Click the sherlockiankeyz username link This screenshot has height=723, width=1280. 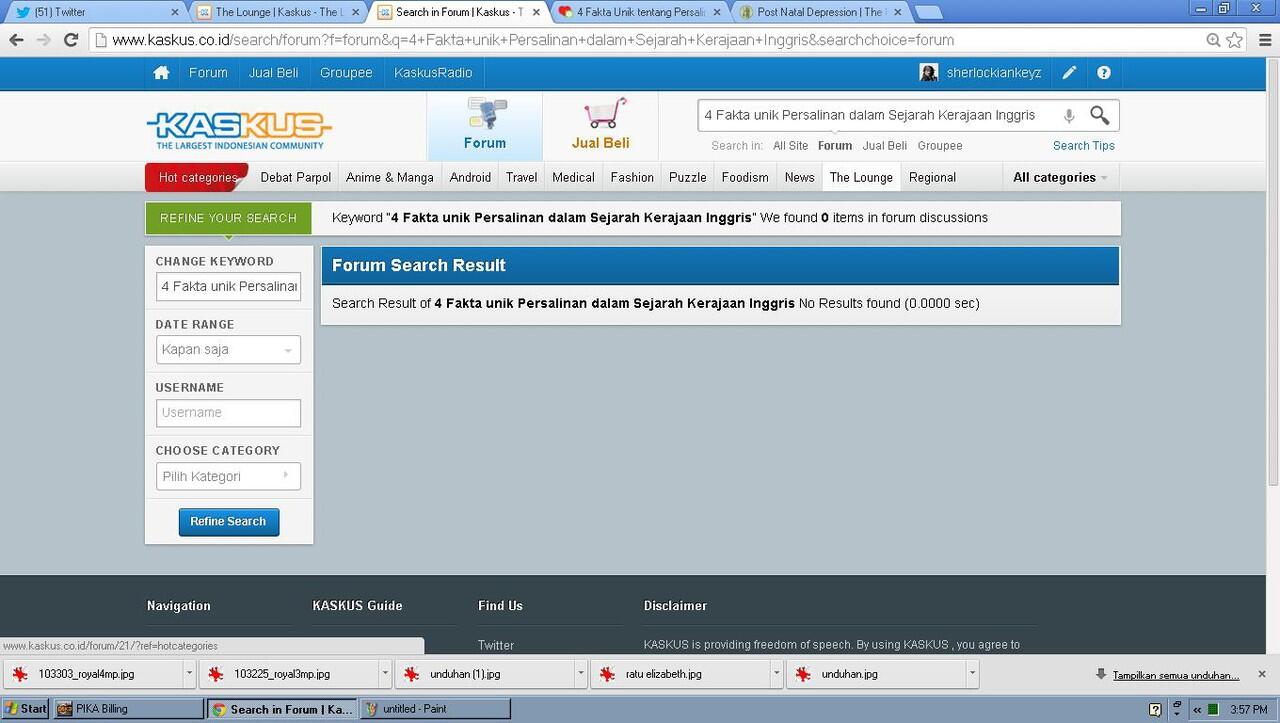[994, 73]
